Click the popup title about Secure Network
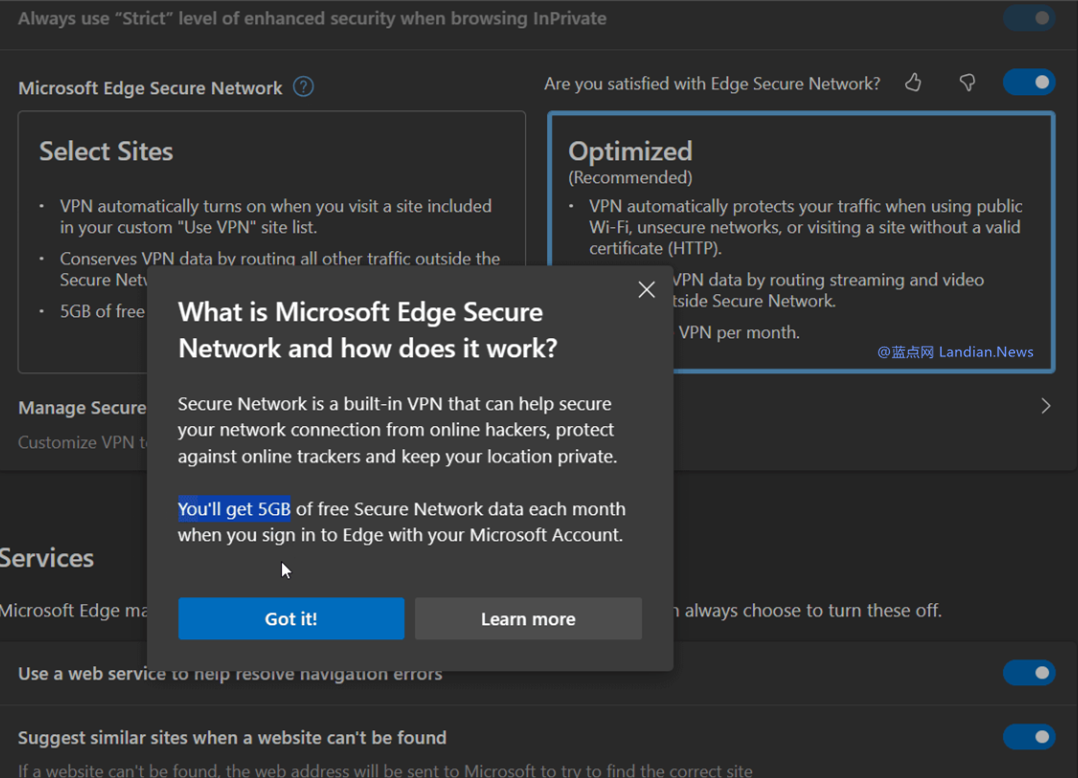 pyautogui.click(x=367, y=329)
